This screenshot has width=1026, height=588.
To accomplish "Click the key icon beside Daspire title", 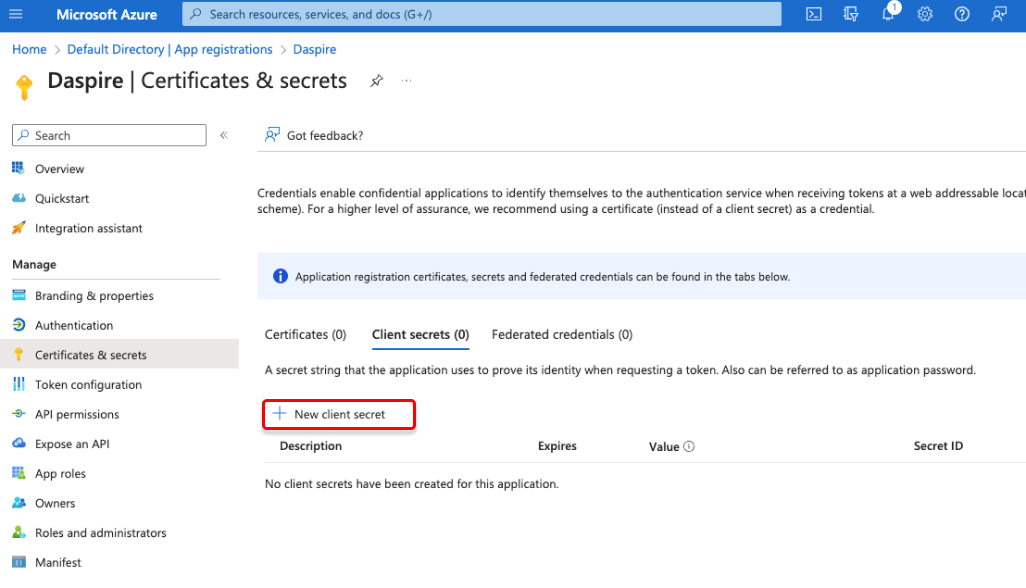I will (24, 86).
